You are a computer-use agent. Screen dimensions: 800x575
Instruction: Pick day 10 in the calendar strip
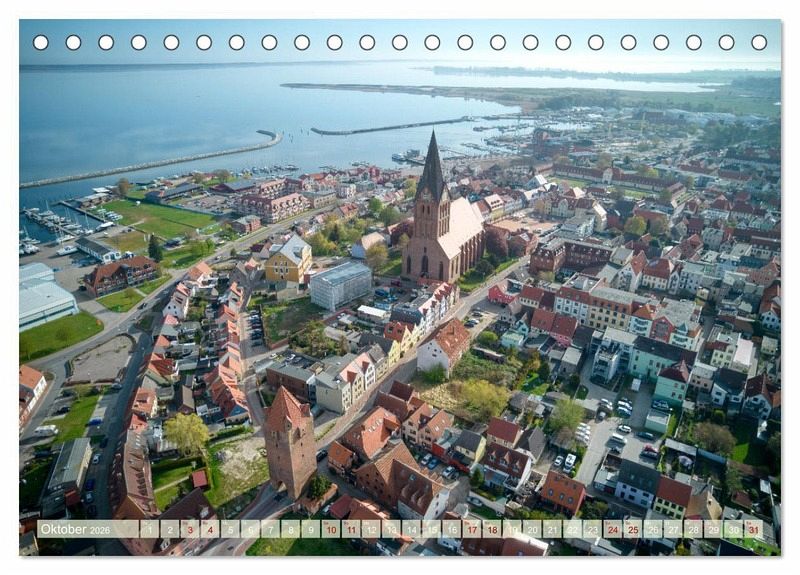(x=330, y=529)
